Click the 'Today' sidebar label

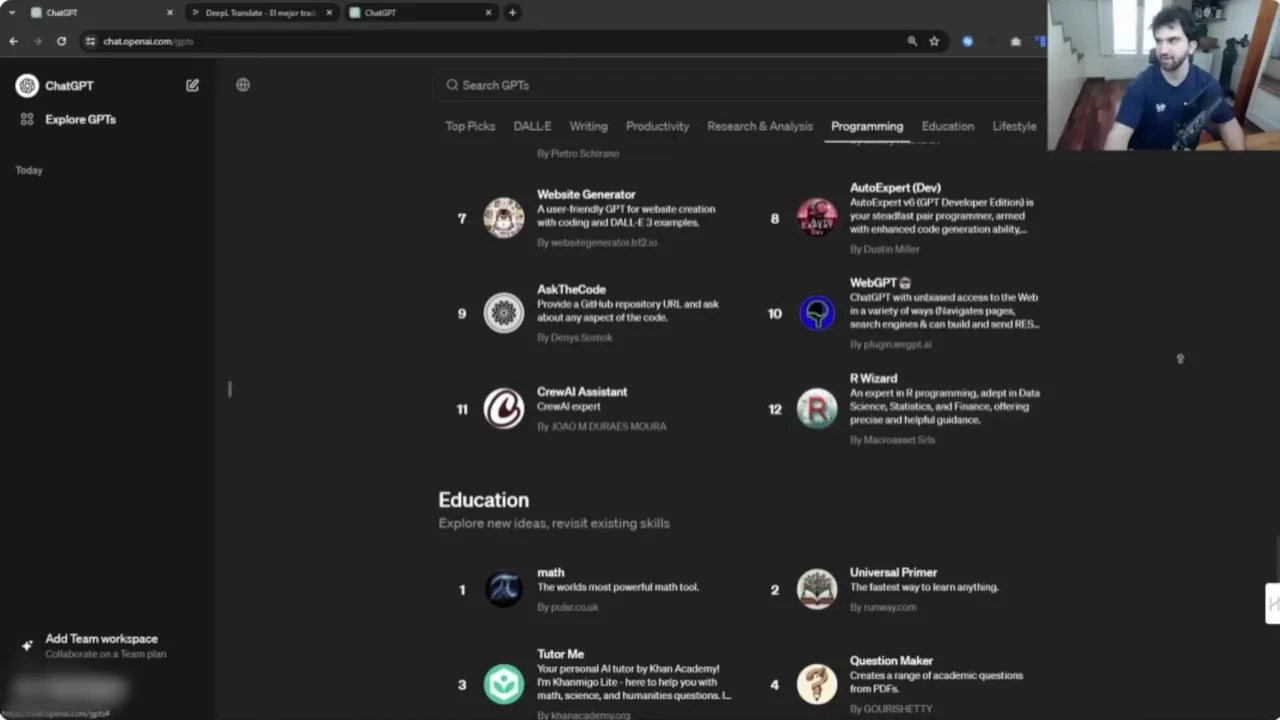click(x=29, y=170)
